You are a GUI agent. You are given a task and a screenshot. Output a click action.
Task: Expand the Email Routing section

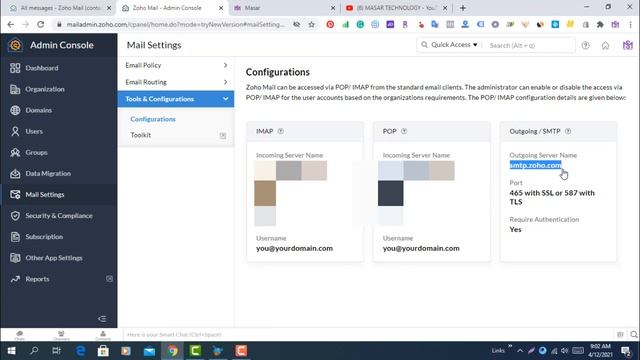(x=176, y=82)
